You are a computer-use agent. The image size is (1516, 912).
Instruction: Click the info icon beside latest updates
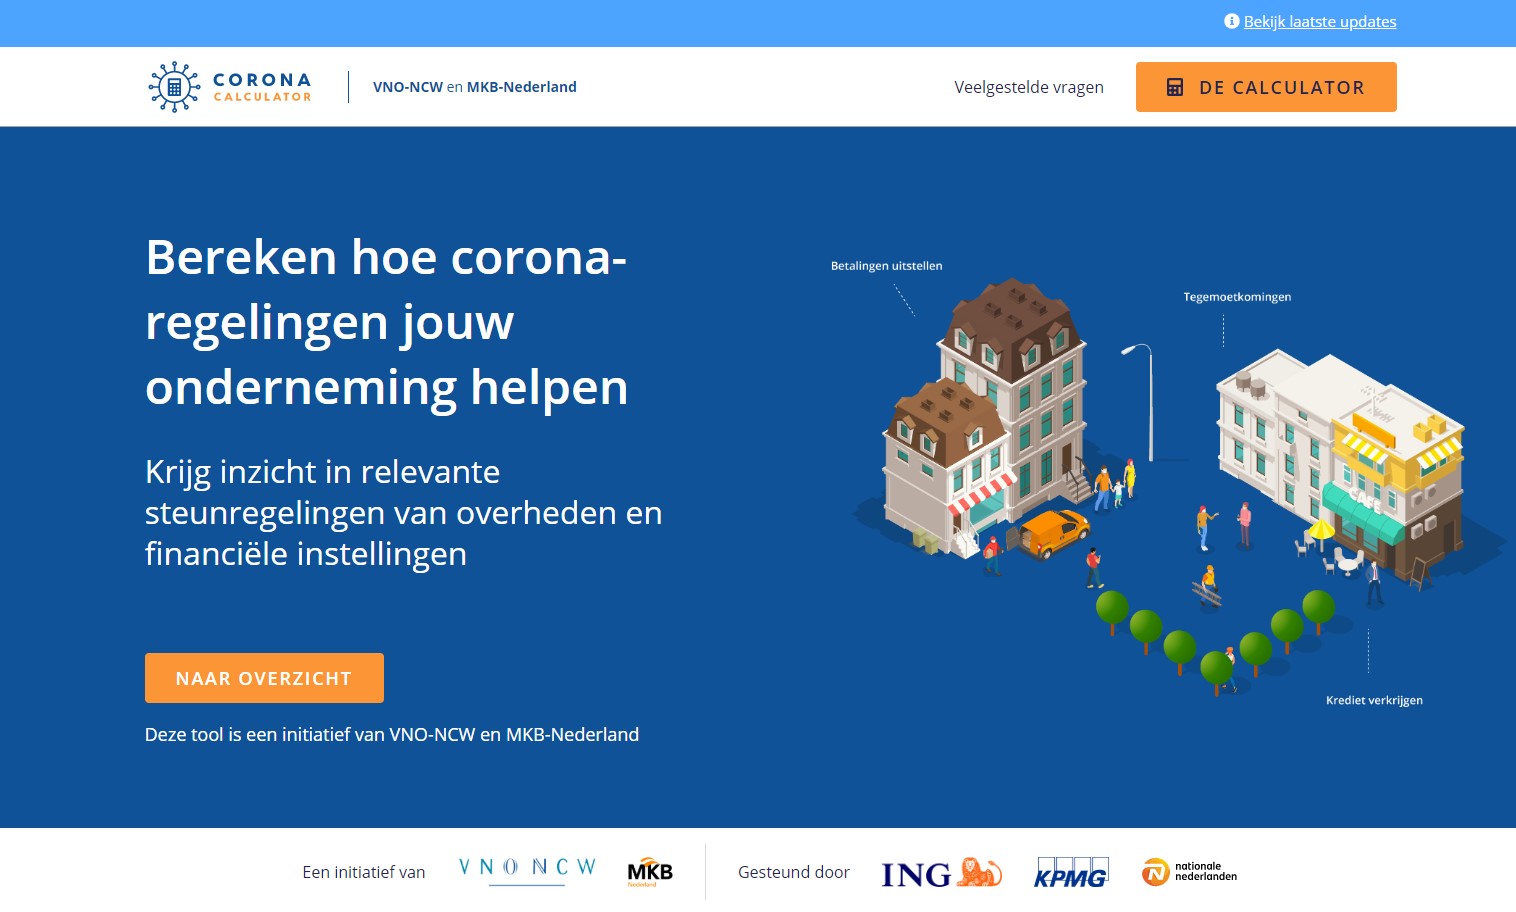click(x=1232, y=20)
